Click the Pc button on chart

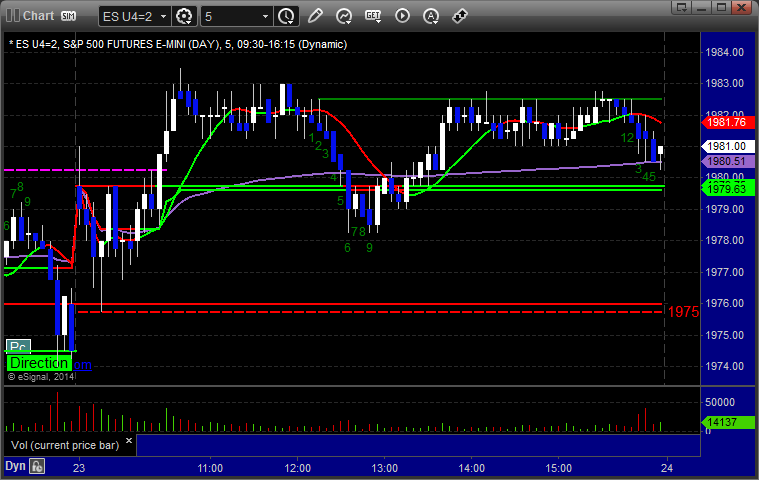[18, 346]
